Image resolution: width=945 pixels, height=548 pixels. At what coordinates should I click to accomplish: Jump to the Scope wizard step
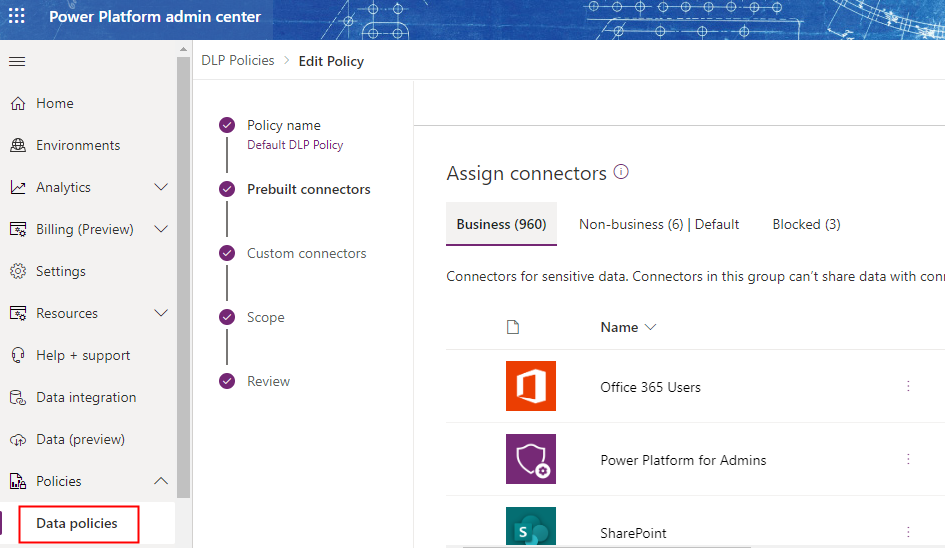coord(265,317)
